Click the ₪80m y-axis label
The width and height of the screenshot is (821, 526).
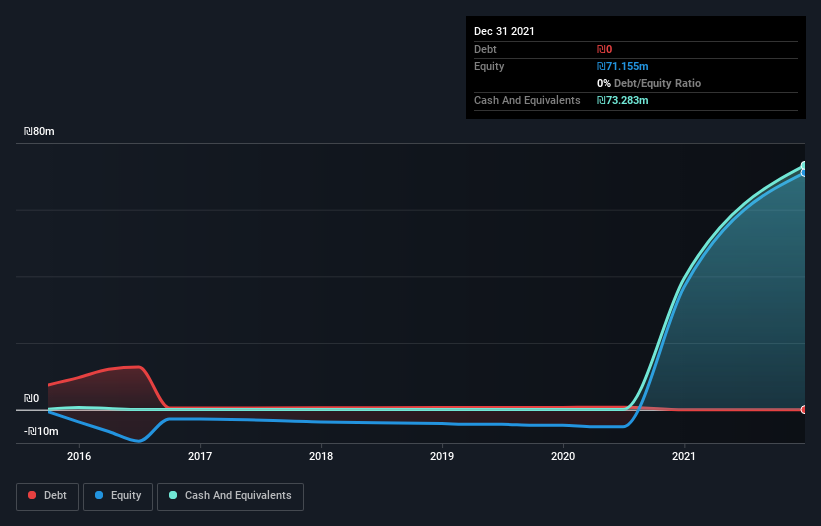pos(39,131)
